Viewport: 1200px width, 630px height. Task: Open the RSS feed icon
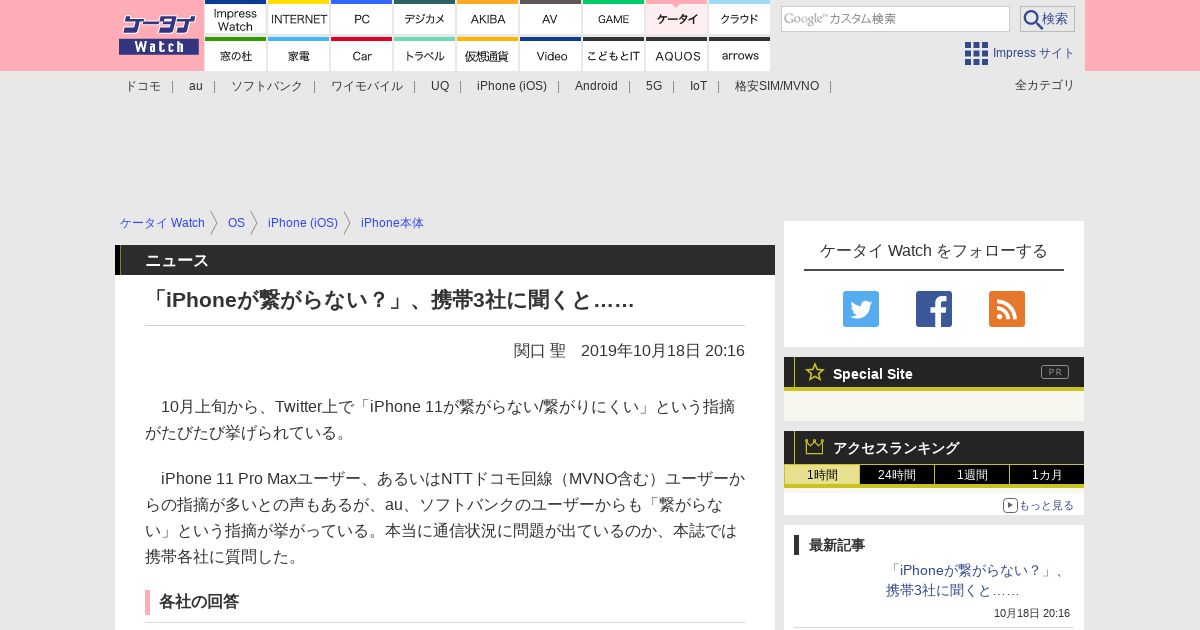coord(1007,309)
